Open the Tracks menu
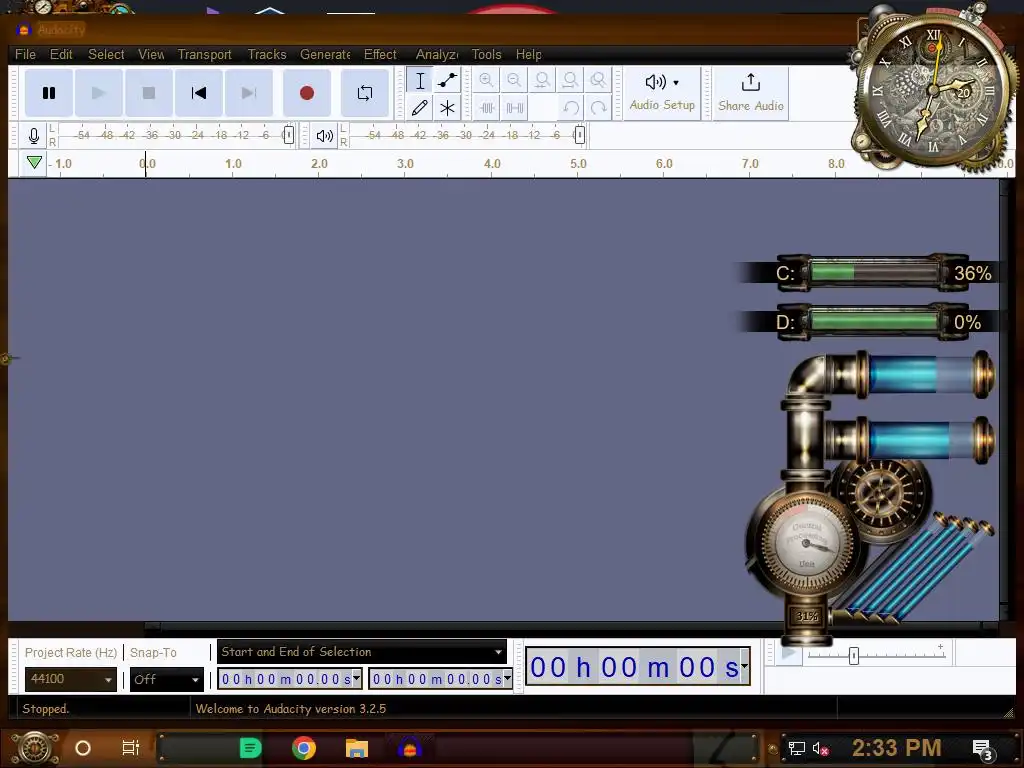The image size is (1024, 768). pos(266,54)
